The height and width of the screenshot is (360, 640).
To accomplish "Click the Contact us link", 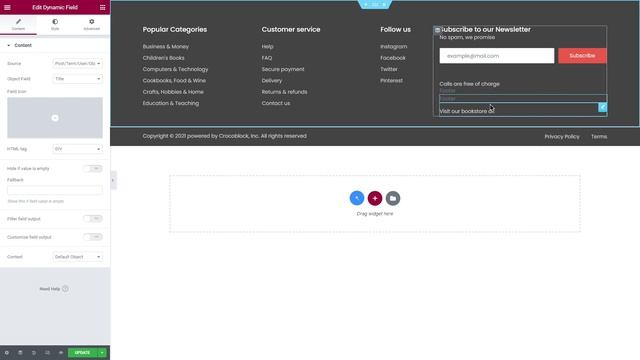I will 276,103.
